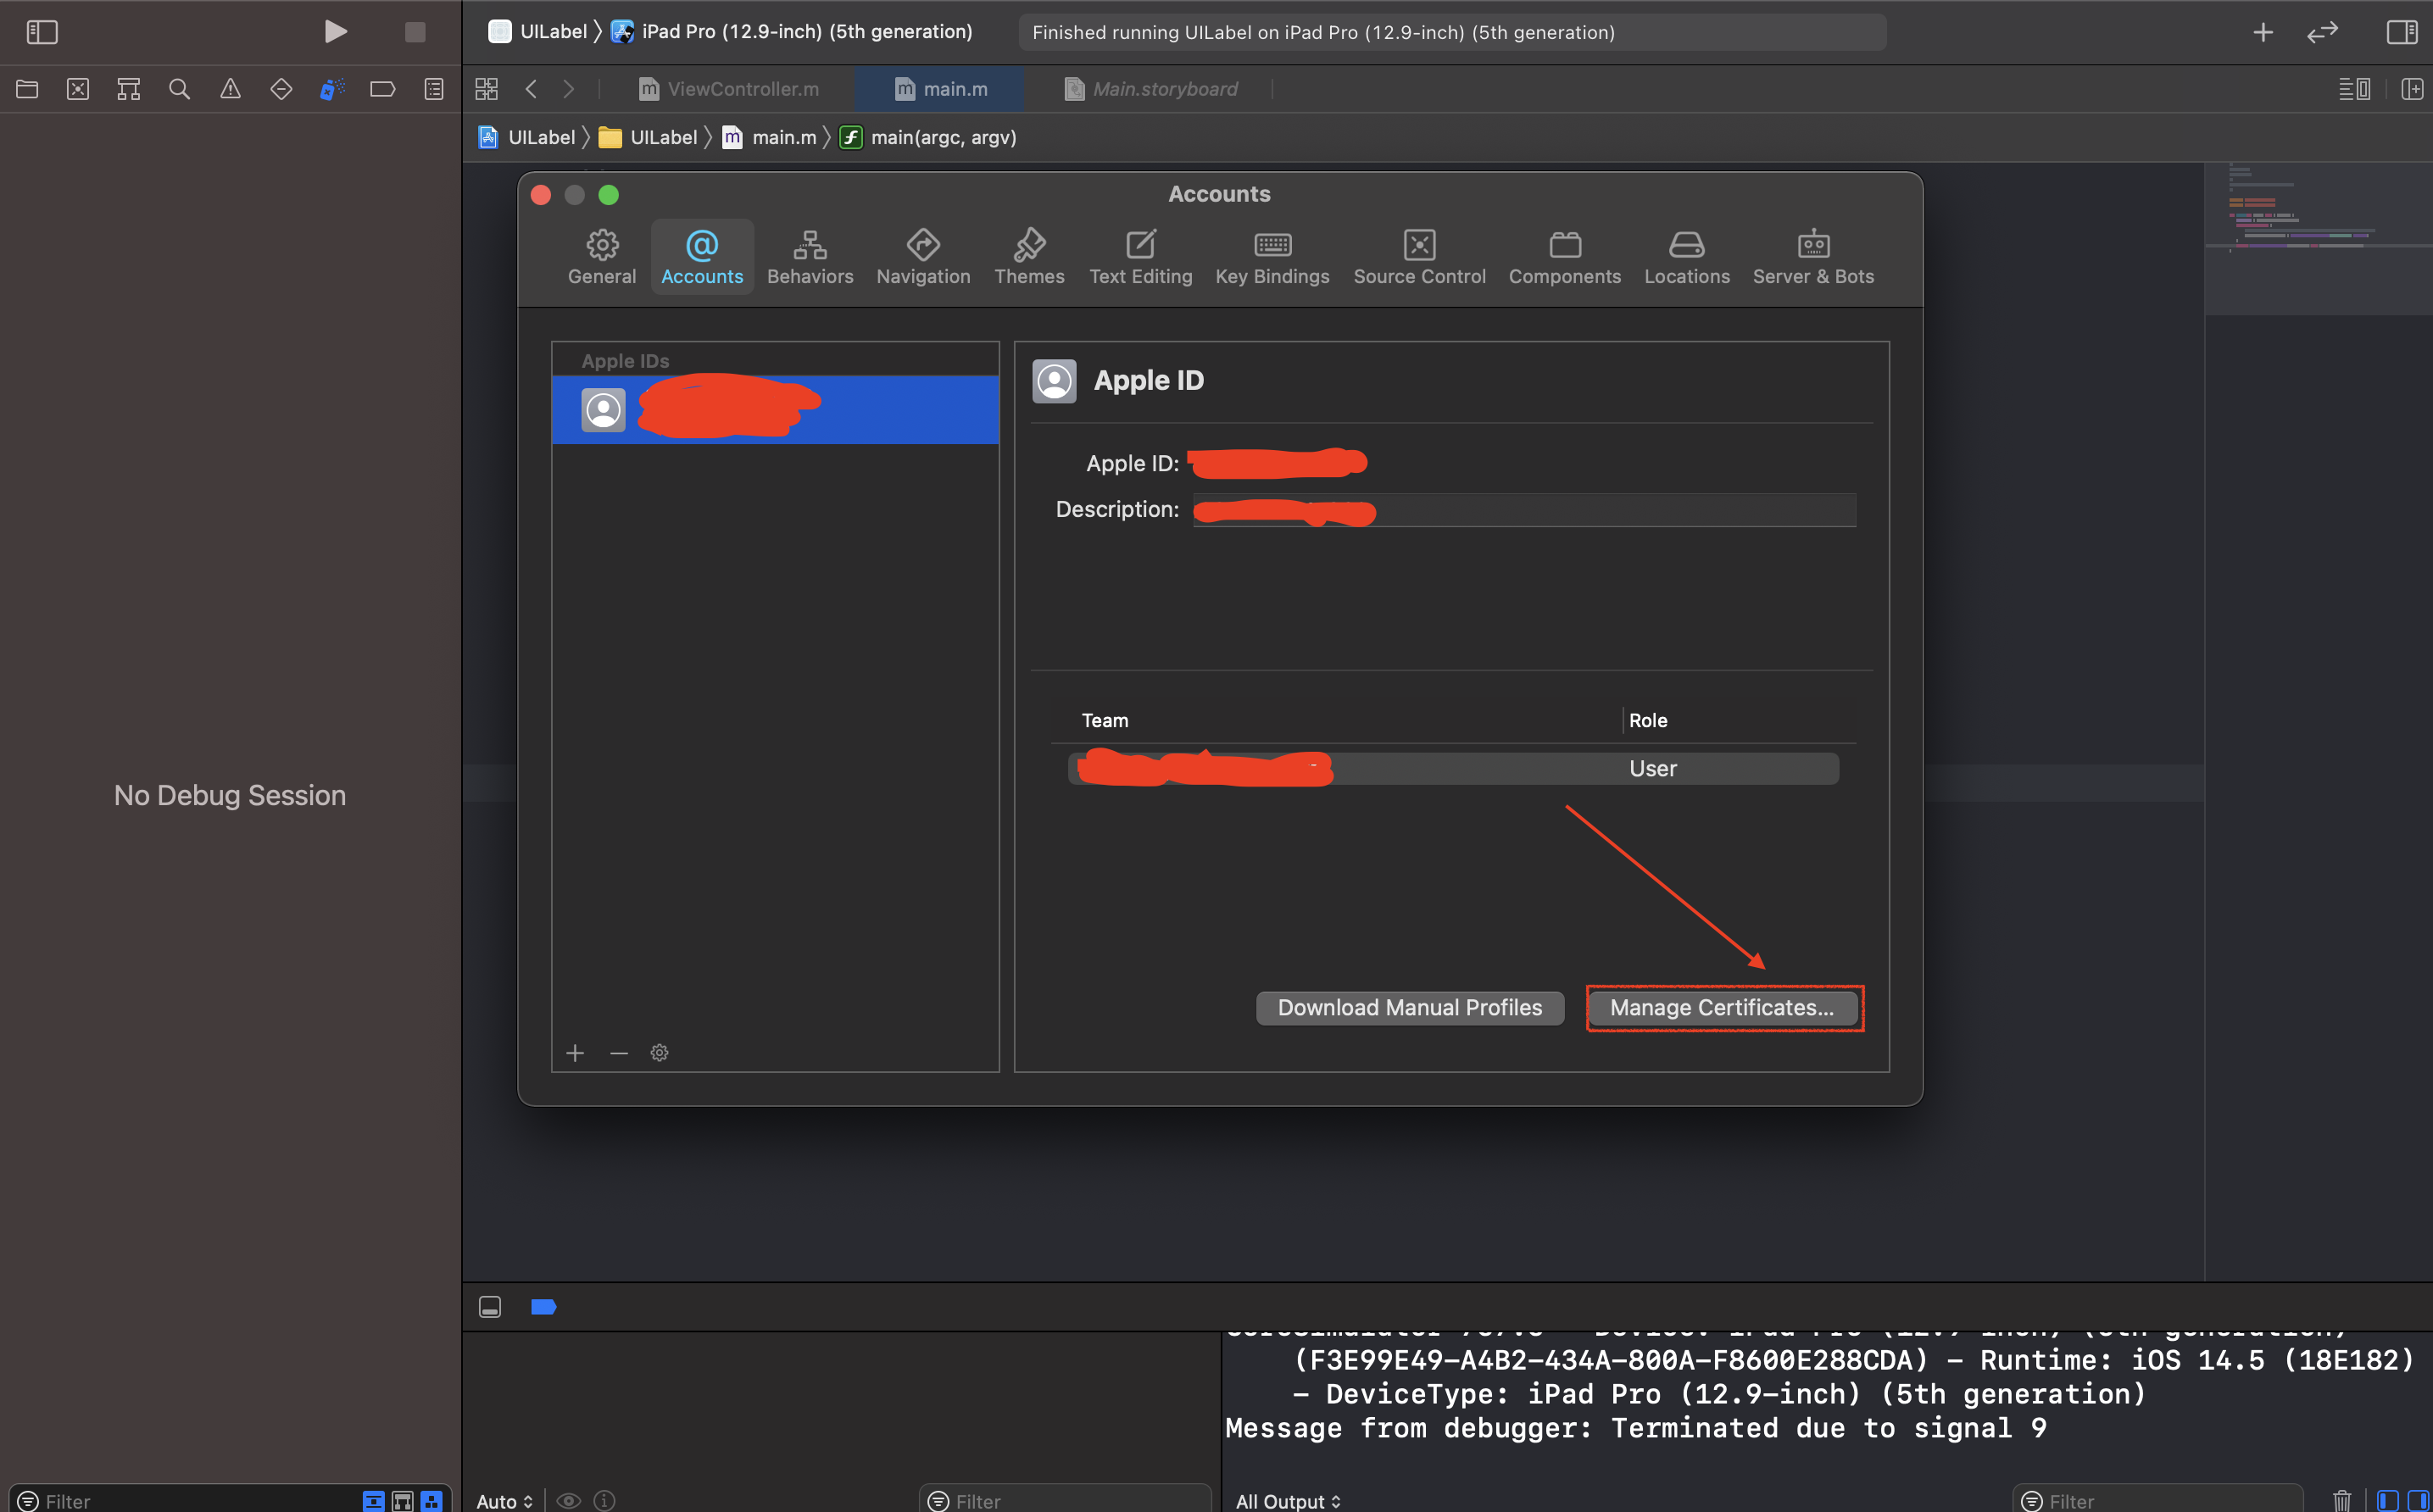Open account actions gear menu
Screen dimensions: 2433x1512
pos(659,1053)
